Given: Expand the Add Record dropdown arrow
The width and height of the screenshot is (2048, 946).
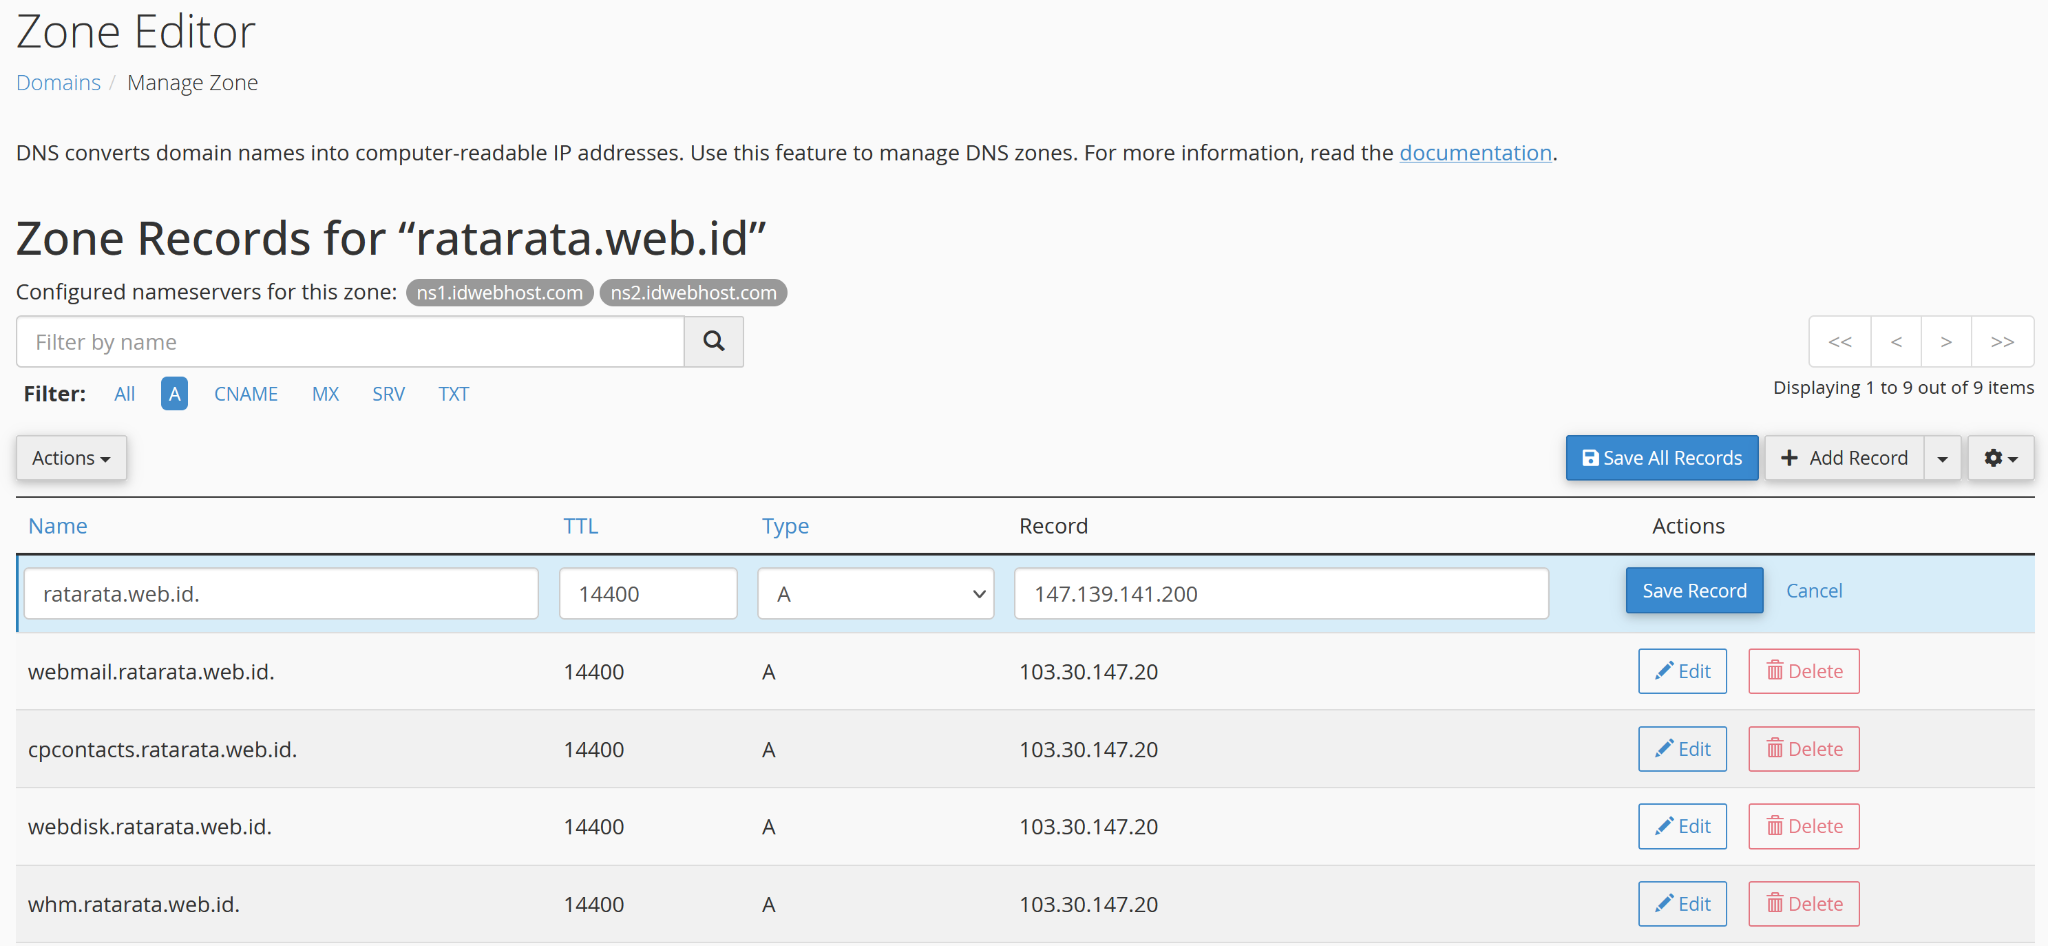Looking at the screenshot, I should click(1942, 458).
